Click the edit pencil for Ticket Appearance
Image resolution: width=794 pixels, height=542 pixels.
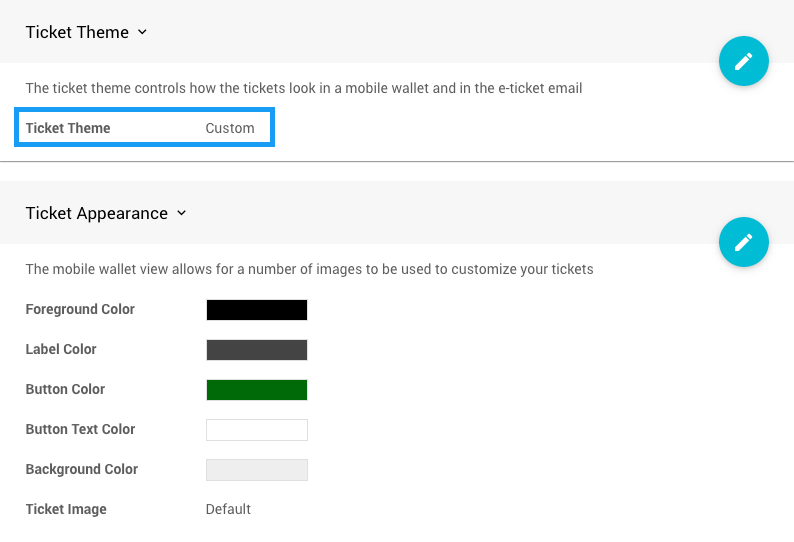coord(743,242)
